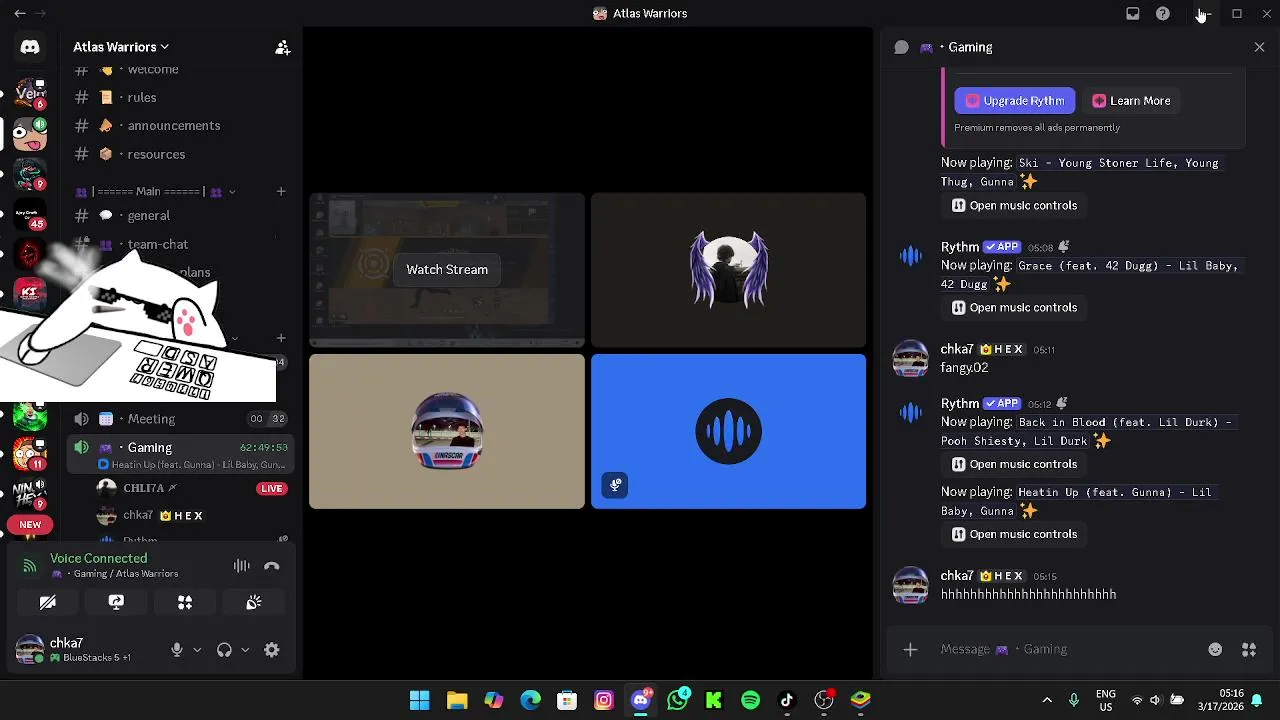Image resolution: width=1280 pixels, height=720 pixels.
Task: Expand input device options next to microphone
Action: (197, 650)
